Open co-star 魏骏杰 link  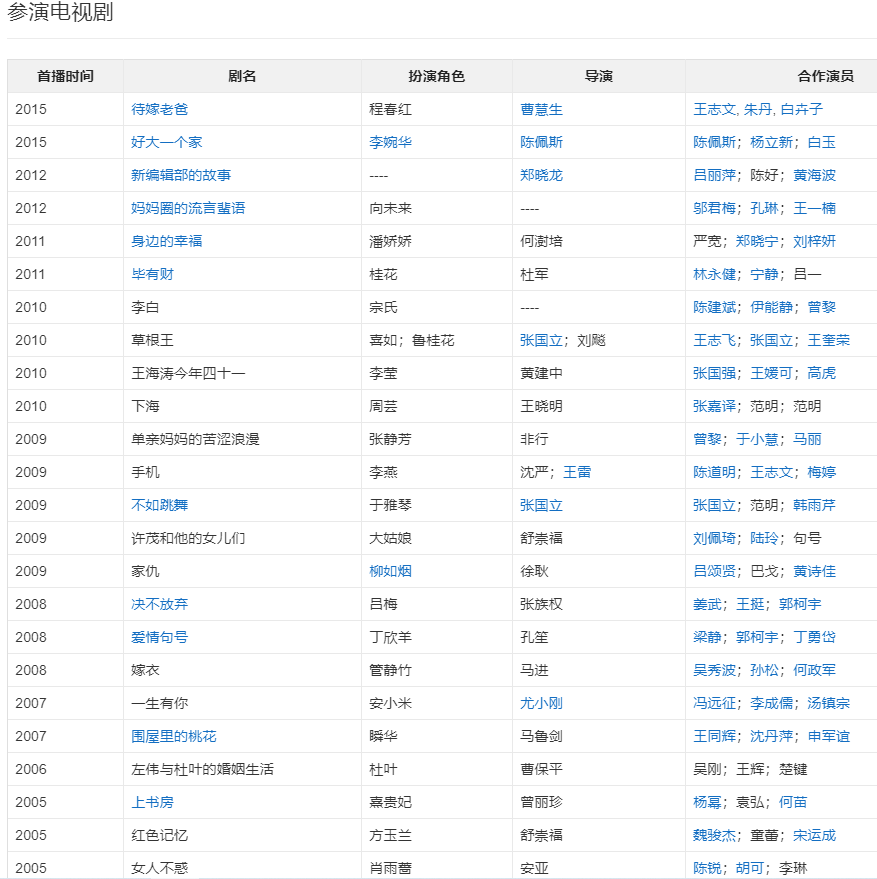(714, 836)
